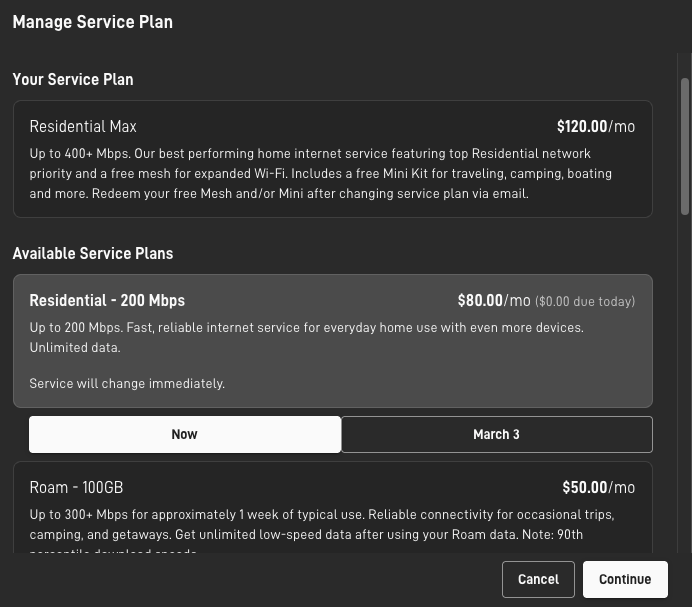Click the Roam plan description text
Screen dimensions: 692x607
[320, 524]
